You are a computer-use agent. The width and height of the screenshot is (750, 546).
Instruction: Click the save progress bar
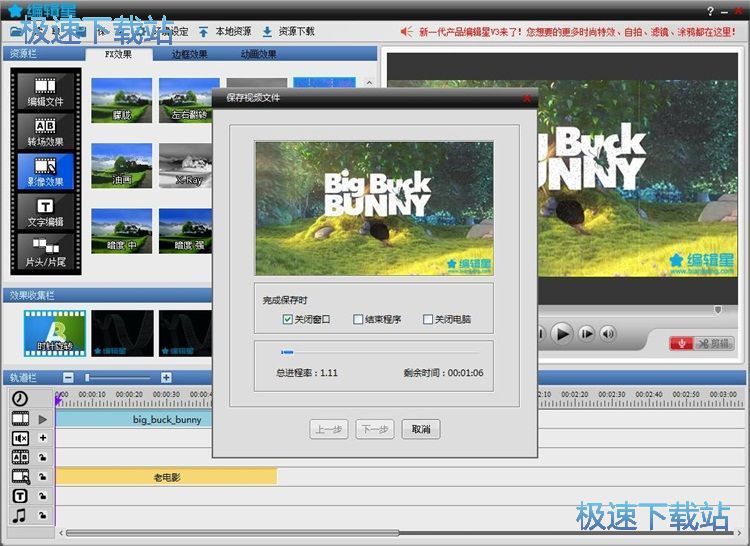(380, 352)
